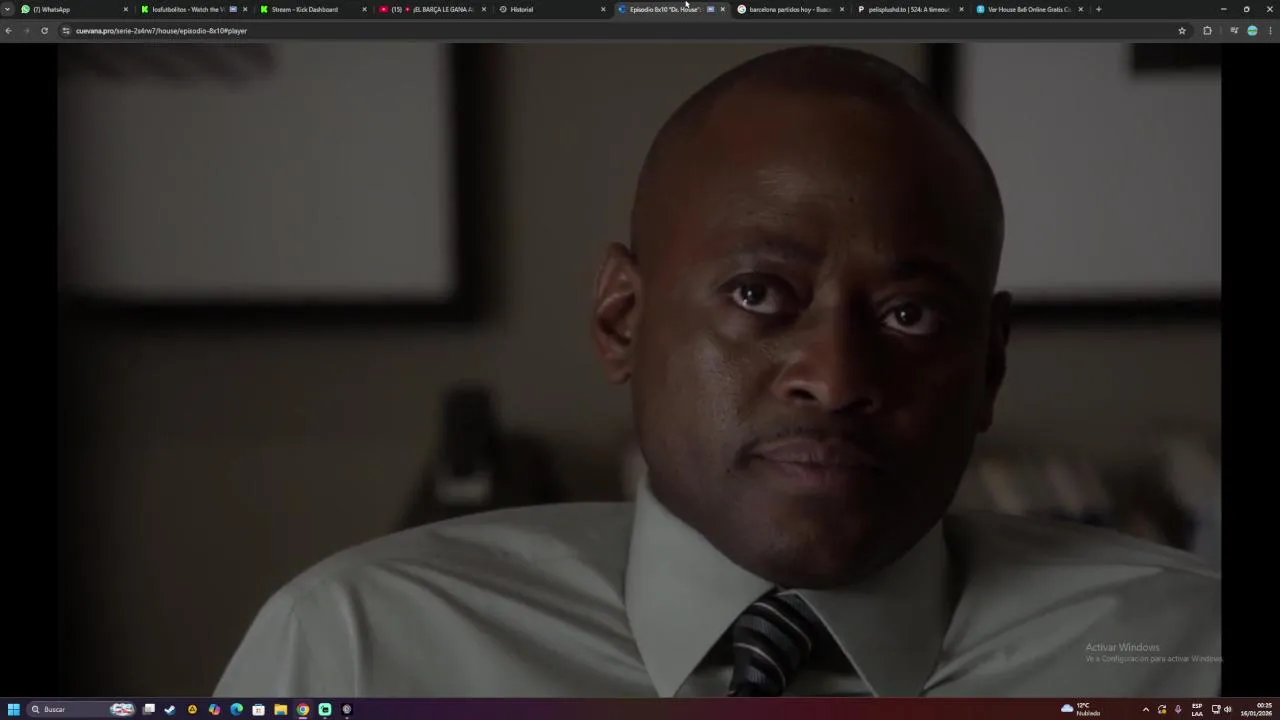Open Task View on the taskbar

149,709
